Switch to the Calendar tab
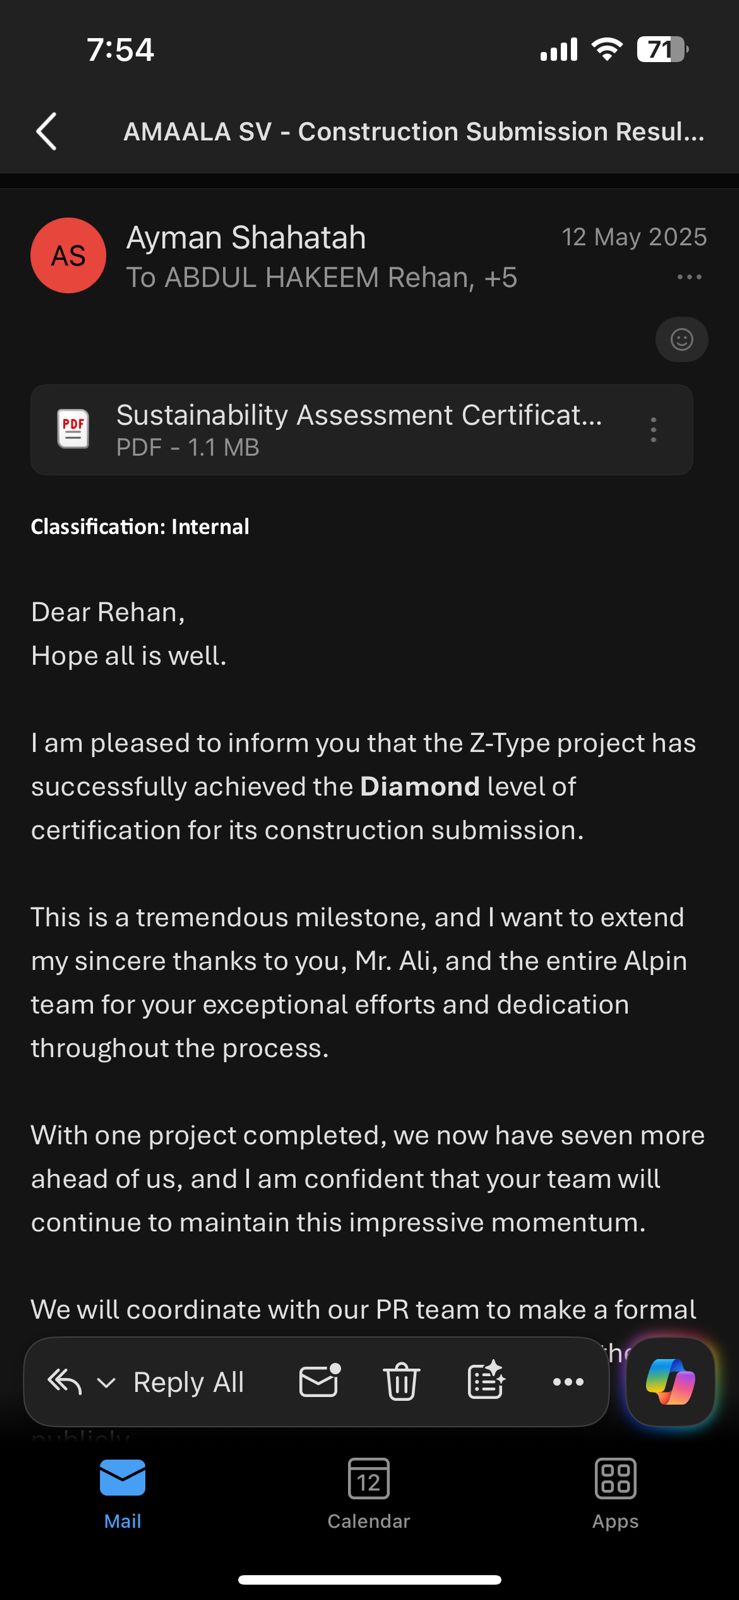Screen dimensions: 739x1600 369,1495
